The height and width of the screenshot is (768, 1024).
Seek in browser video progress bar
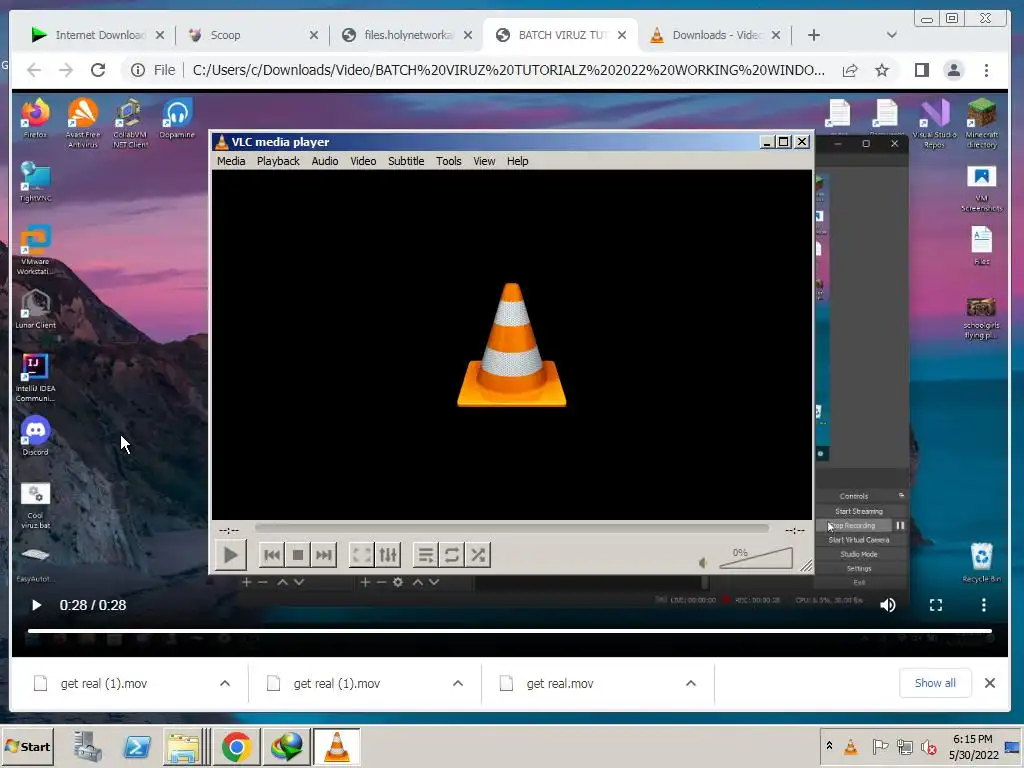tap(509, 631)
